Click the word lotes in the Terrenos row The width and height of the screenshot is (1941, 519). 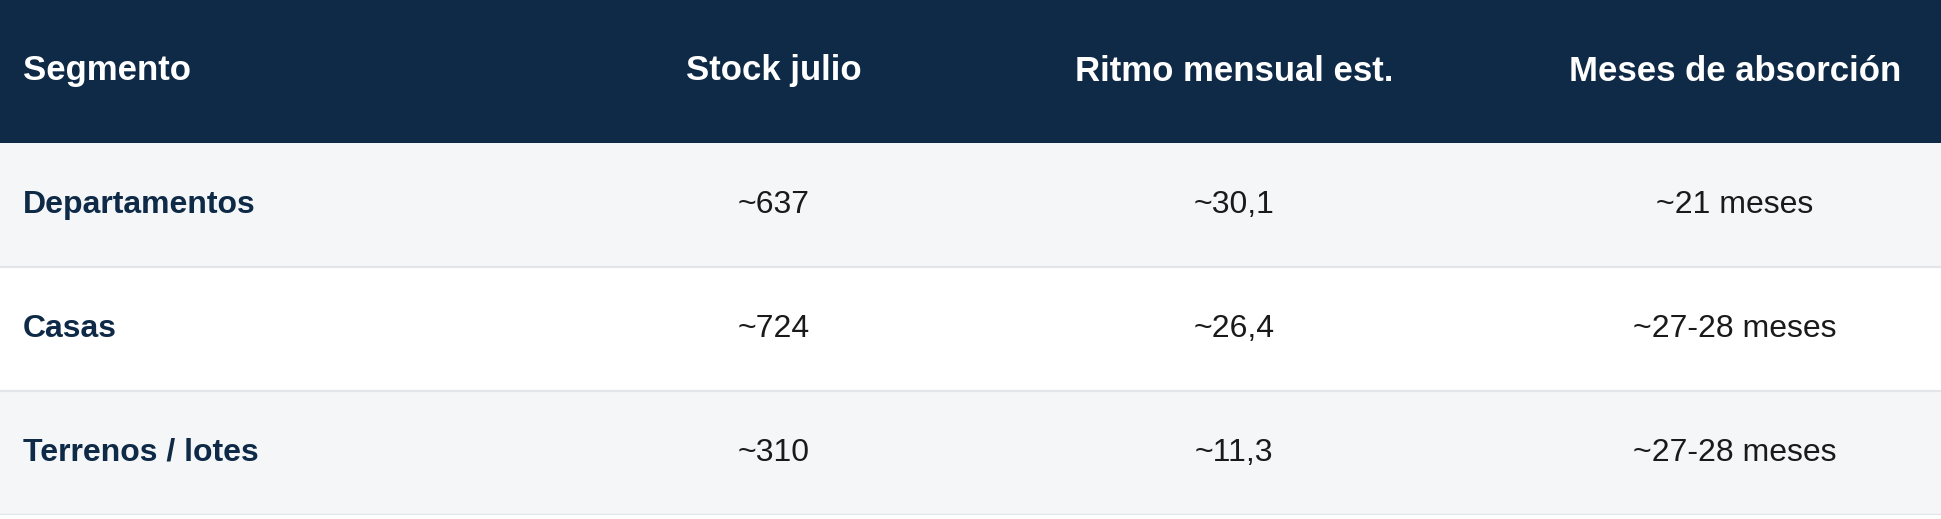221,450
